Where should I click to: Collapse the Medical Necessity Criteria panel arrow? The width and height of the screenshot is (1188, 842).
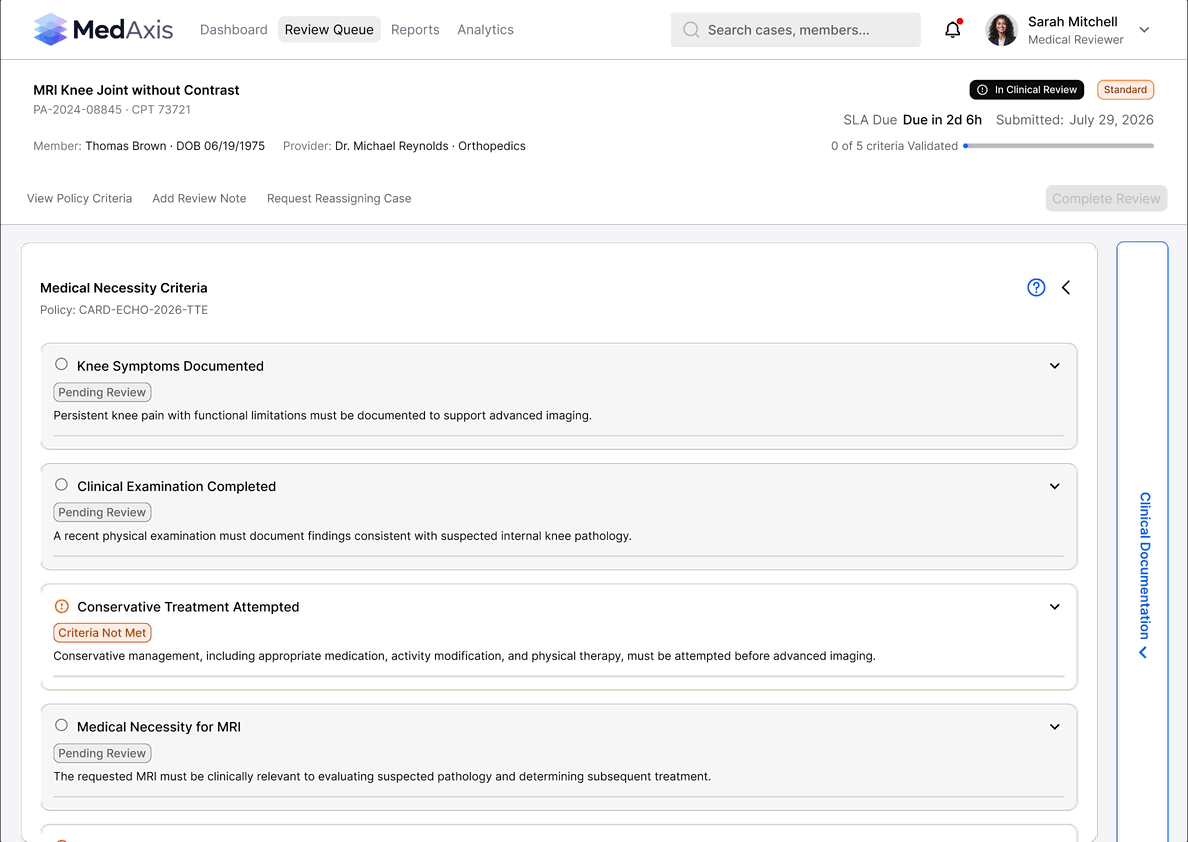[x=1066, y=287]
